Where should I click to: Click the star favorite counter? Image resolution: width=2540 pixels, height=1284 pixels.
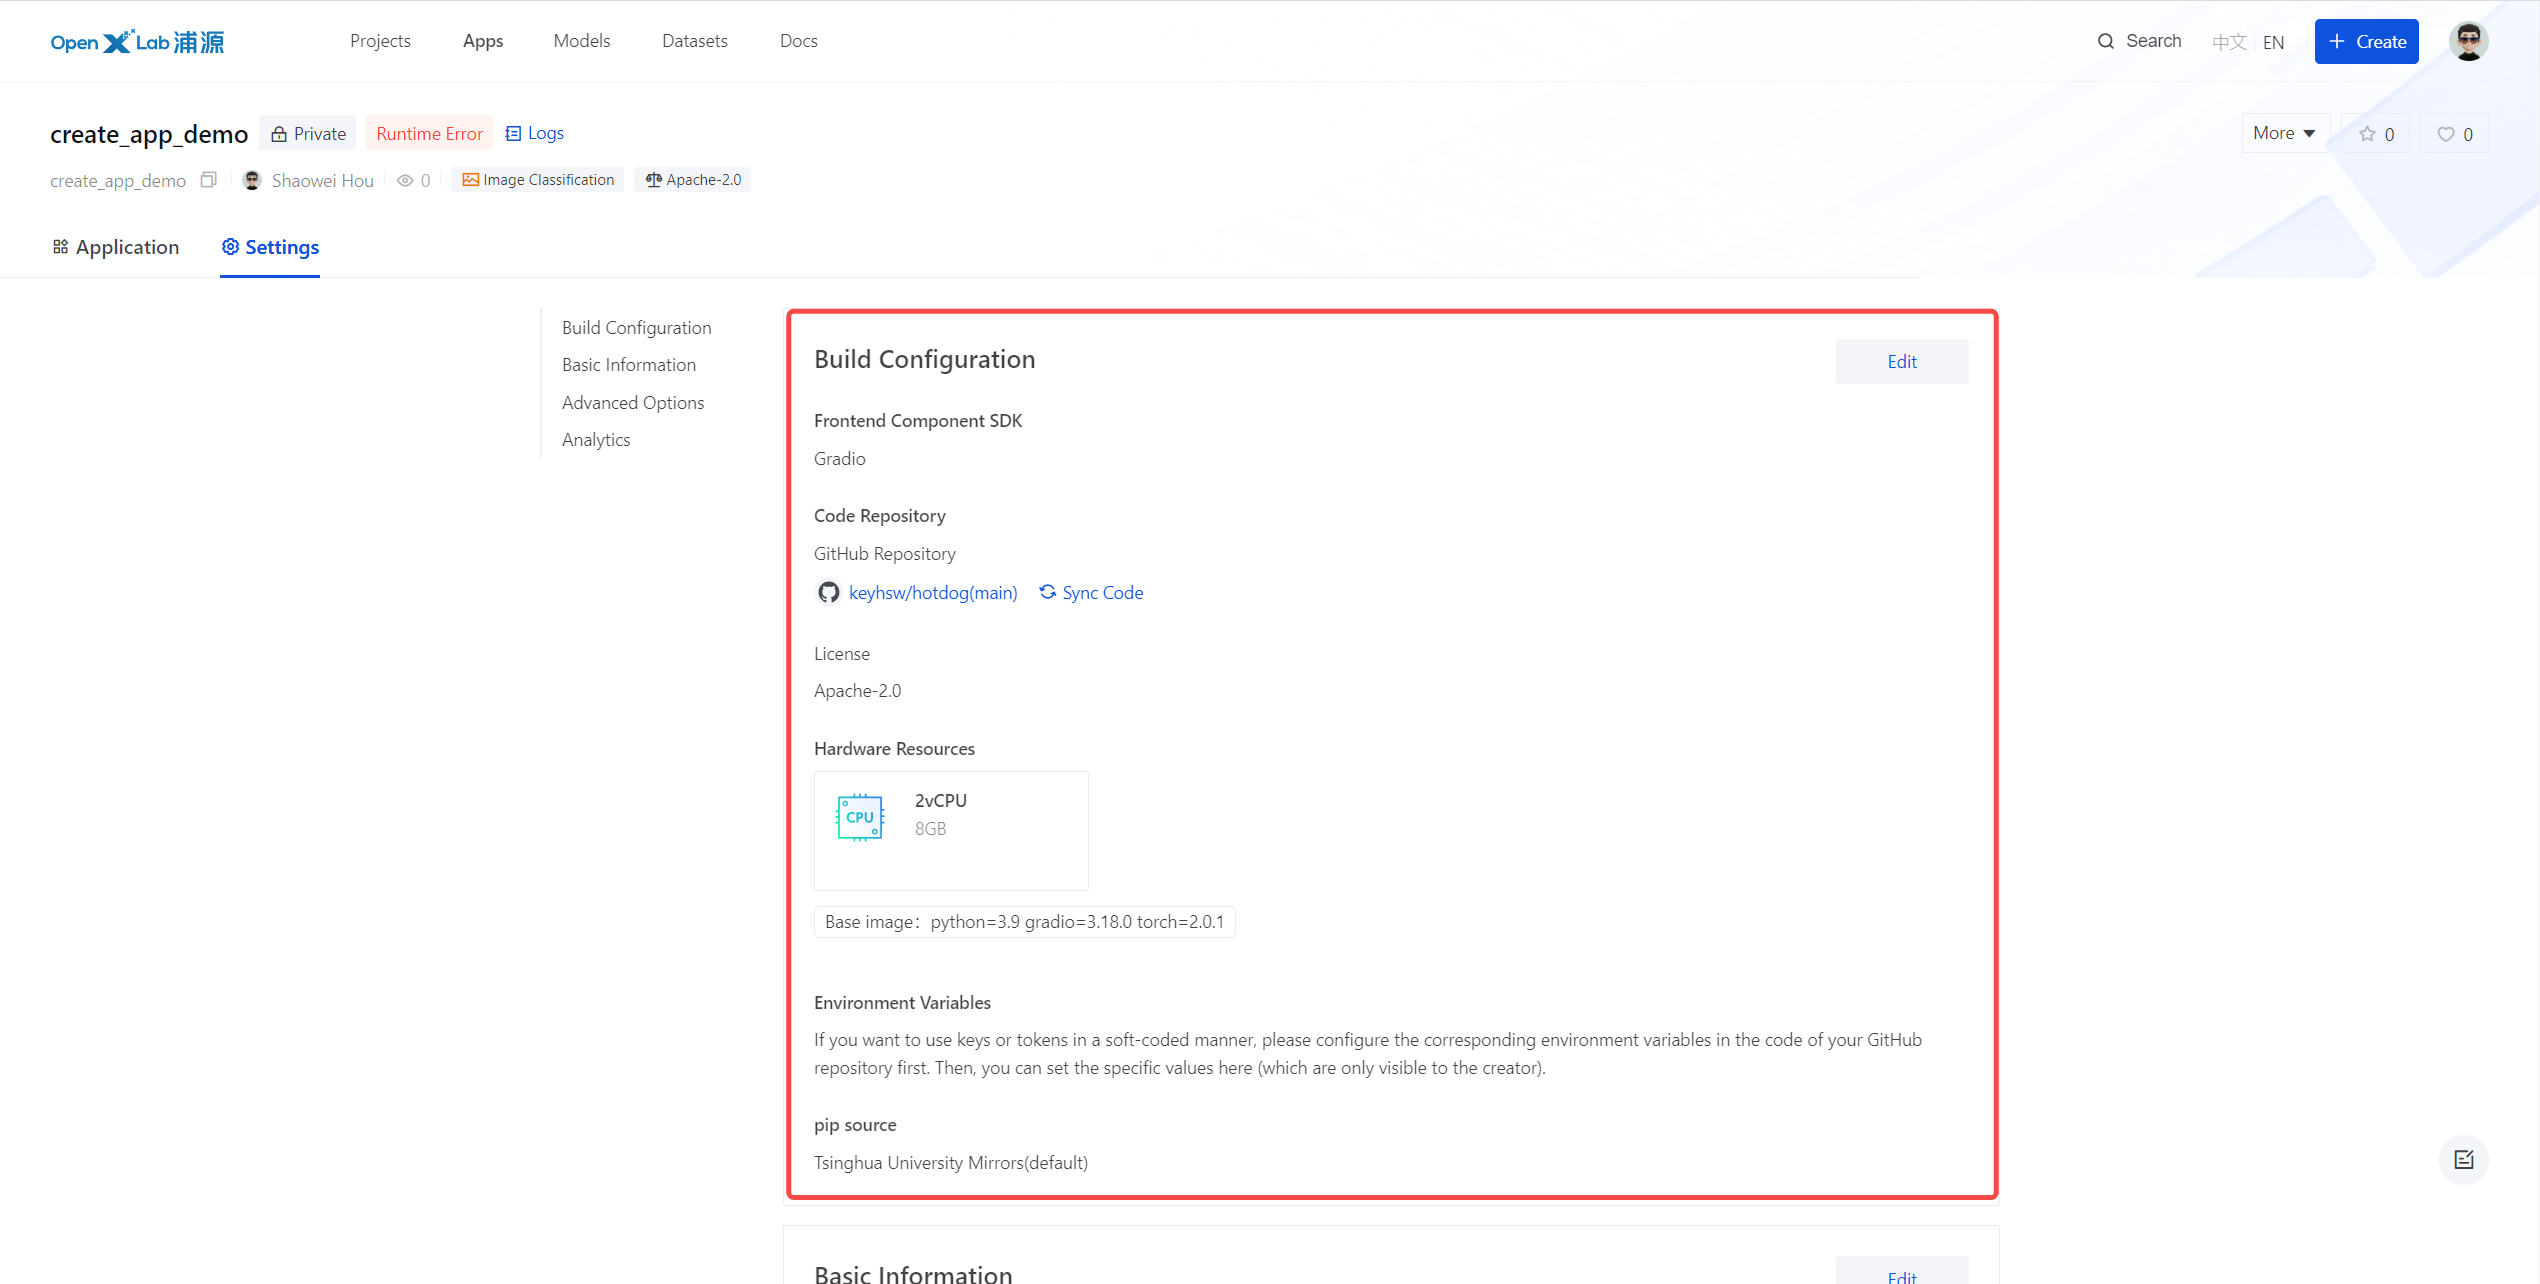point(2376,134)
